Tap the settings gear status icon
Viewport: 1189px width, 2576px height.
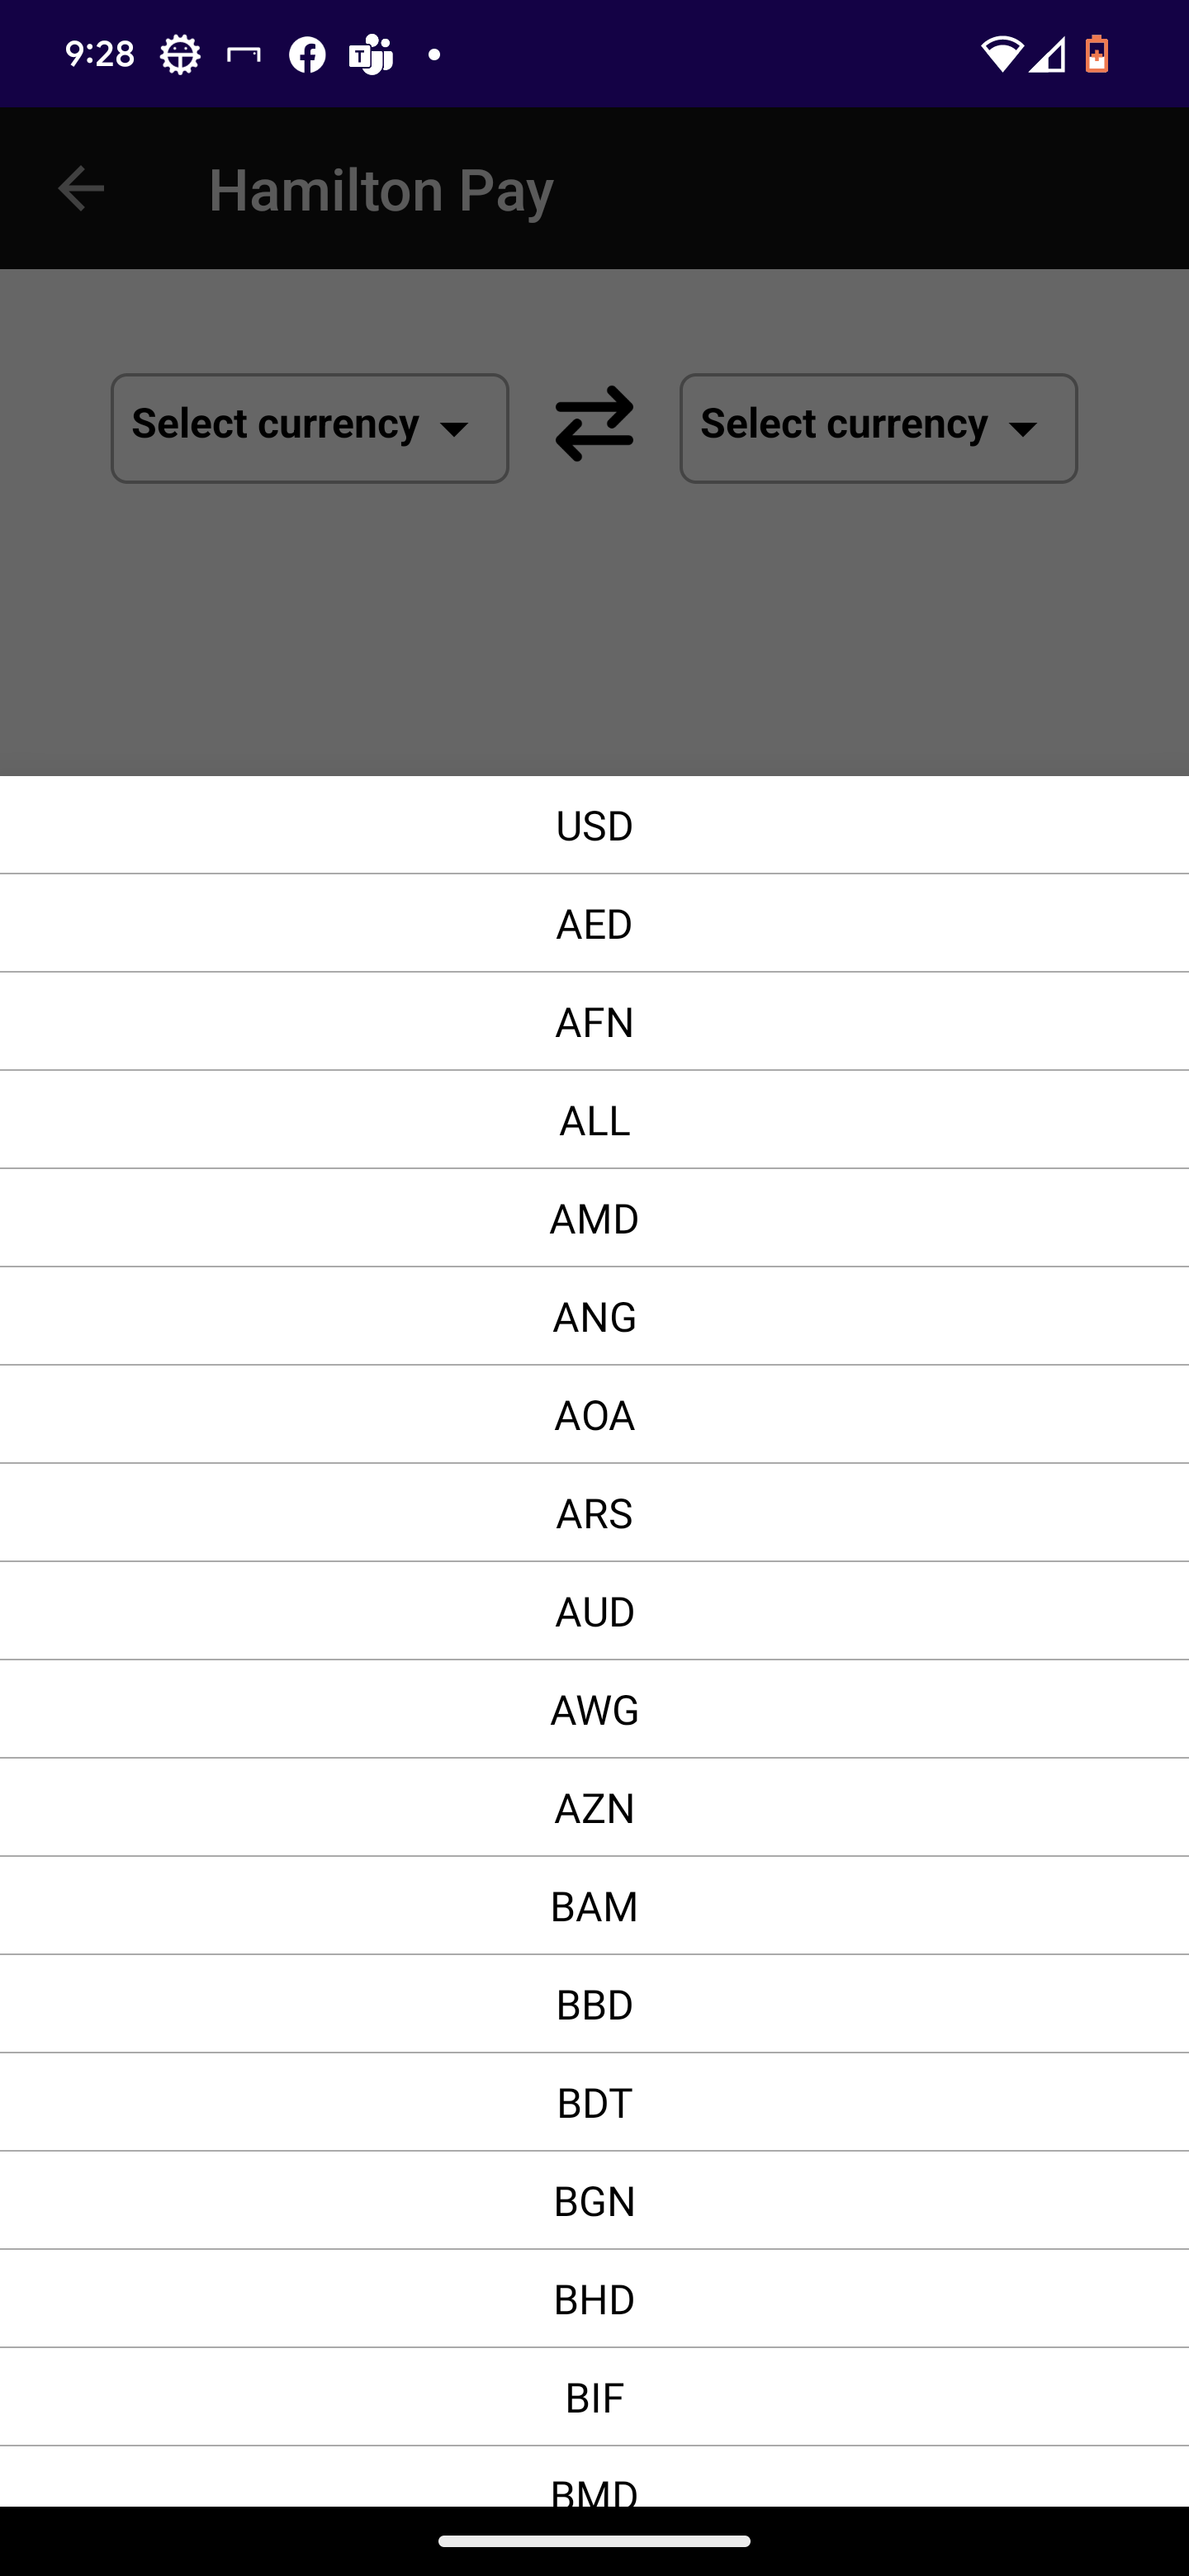(180, 55)
